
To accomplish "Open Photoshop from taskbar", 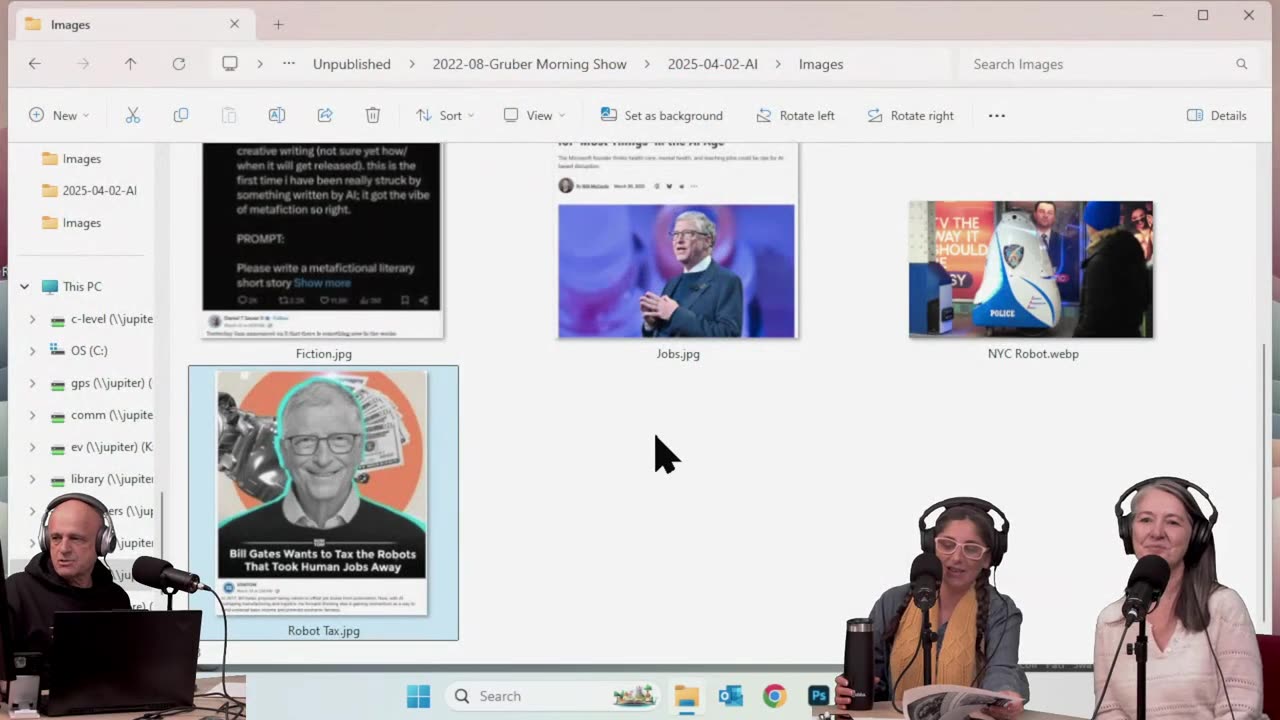I will click(x=818, y=696).
